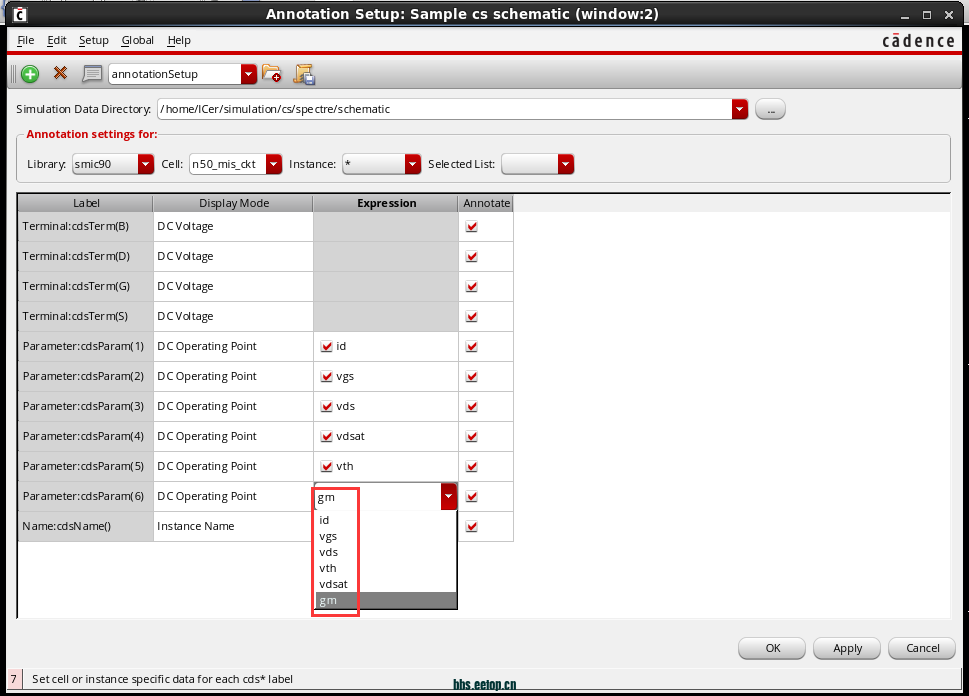
Task: Uncheck the id expression checkbox
Action: tap(327, 346)
